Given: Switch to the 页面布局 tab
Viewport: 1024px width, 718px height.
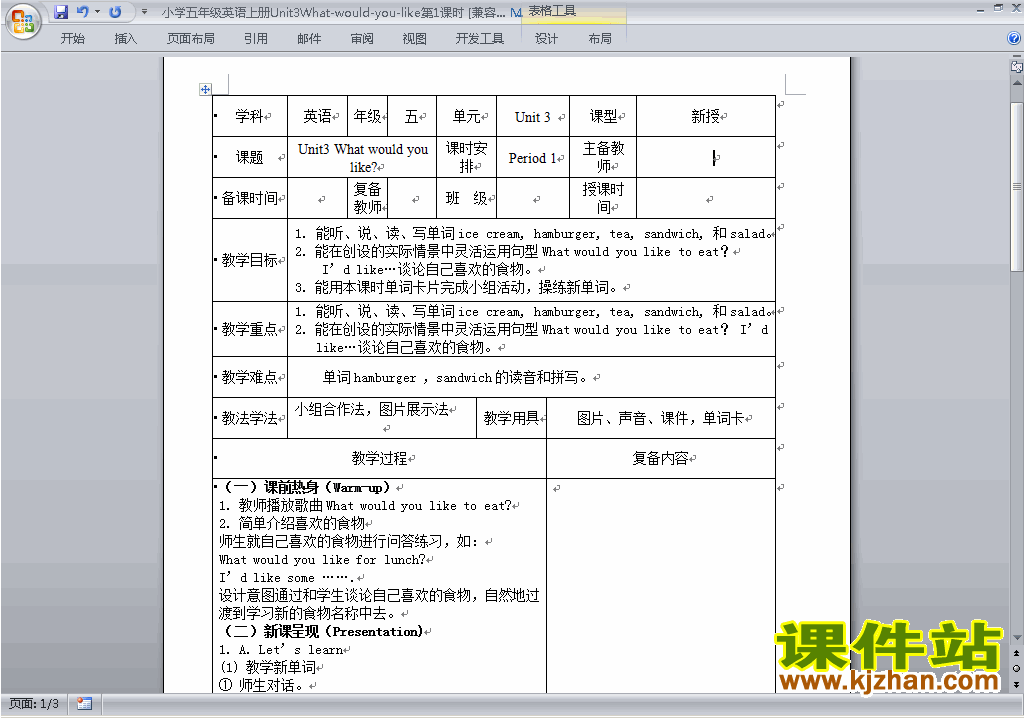Looking at the screenshot, I should (191, 39).
